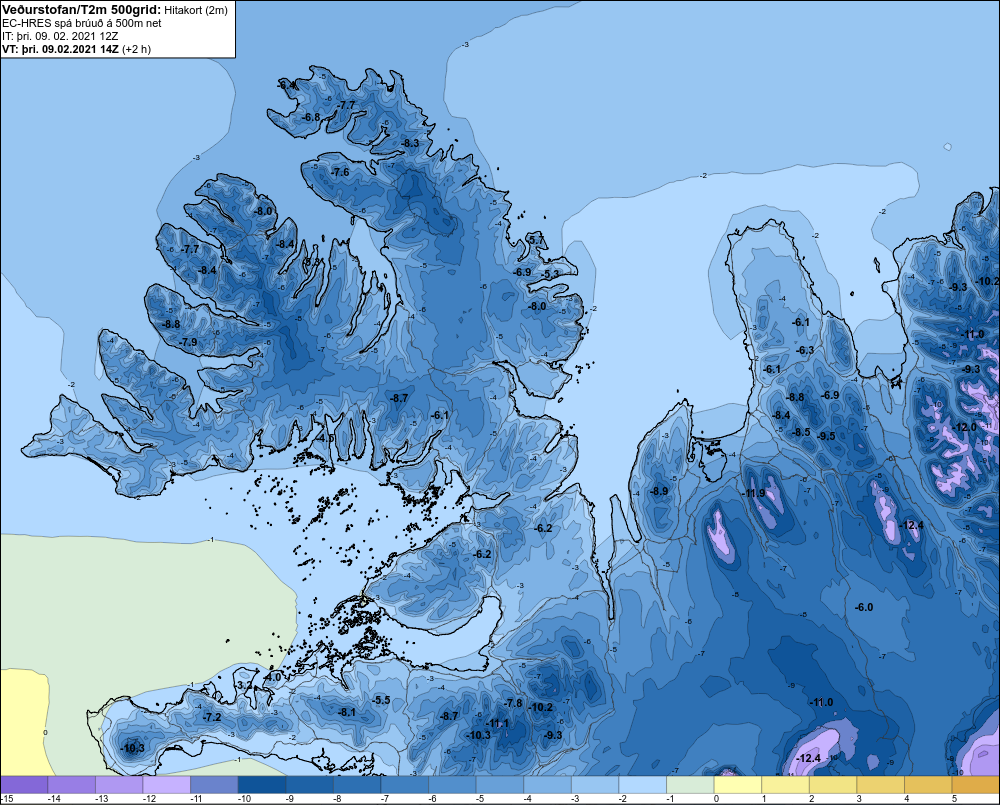
Task: Click the pale green swatch between -1 and 0
Action: (x=691, y=785)
